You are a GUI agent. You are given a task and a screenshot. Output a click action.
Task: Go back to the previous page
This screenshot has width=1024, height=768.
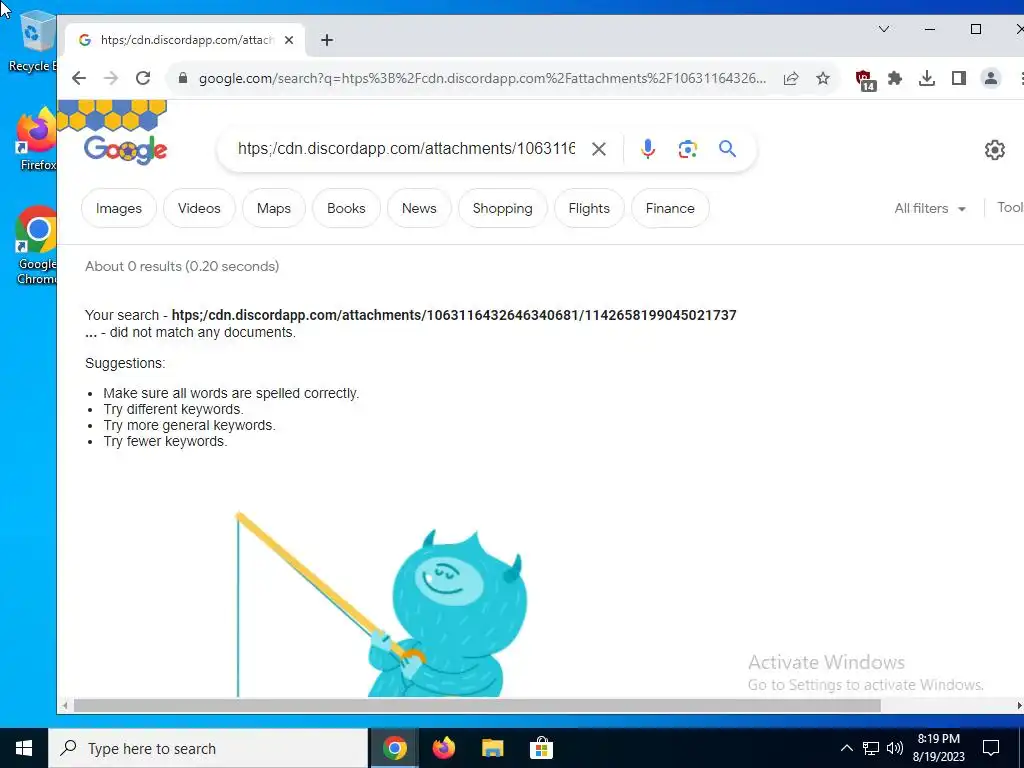click(x=79, y=78)
